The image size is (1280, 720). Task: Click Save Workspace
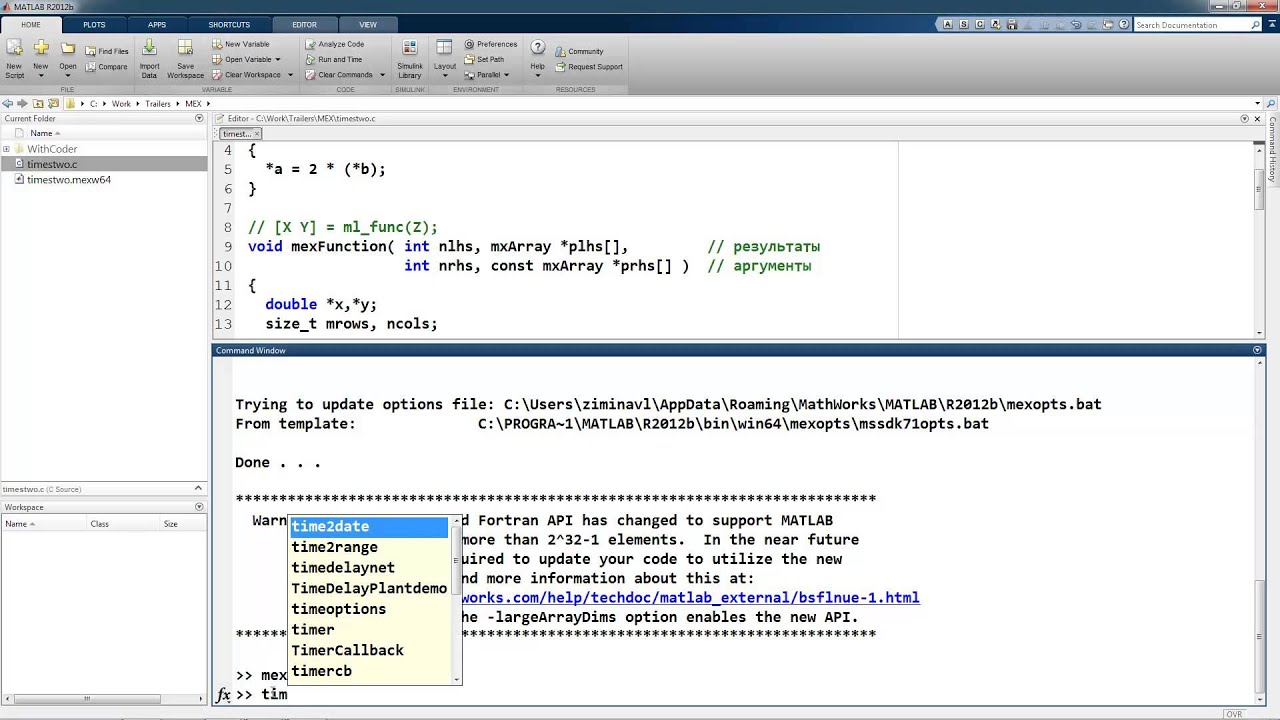click(x=185, y=59)
